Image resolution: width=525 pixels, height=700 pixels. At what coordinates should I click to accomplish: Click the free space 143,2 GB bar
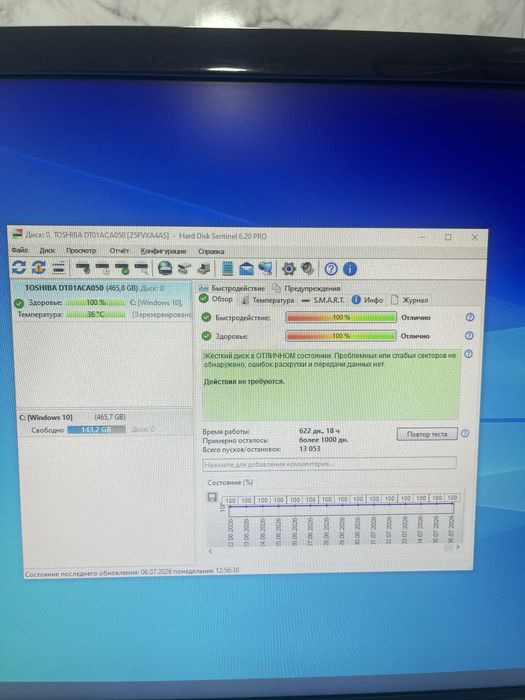point(96,429)
